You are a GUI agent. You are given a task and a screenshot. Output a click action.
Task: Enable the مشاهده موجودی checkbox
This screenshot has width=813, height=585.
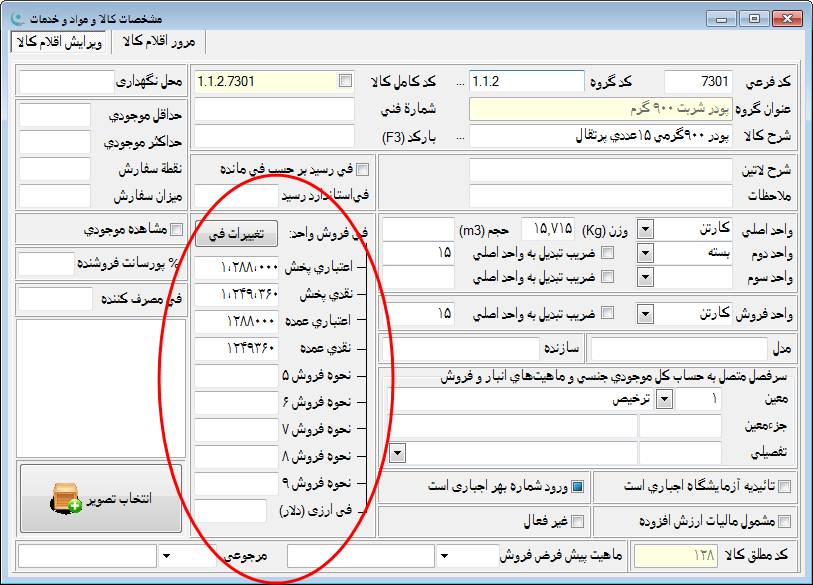point(177,230)
